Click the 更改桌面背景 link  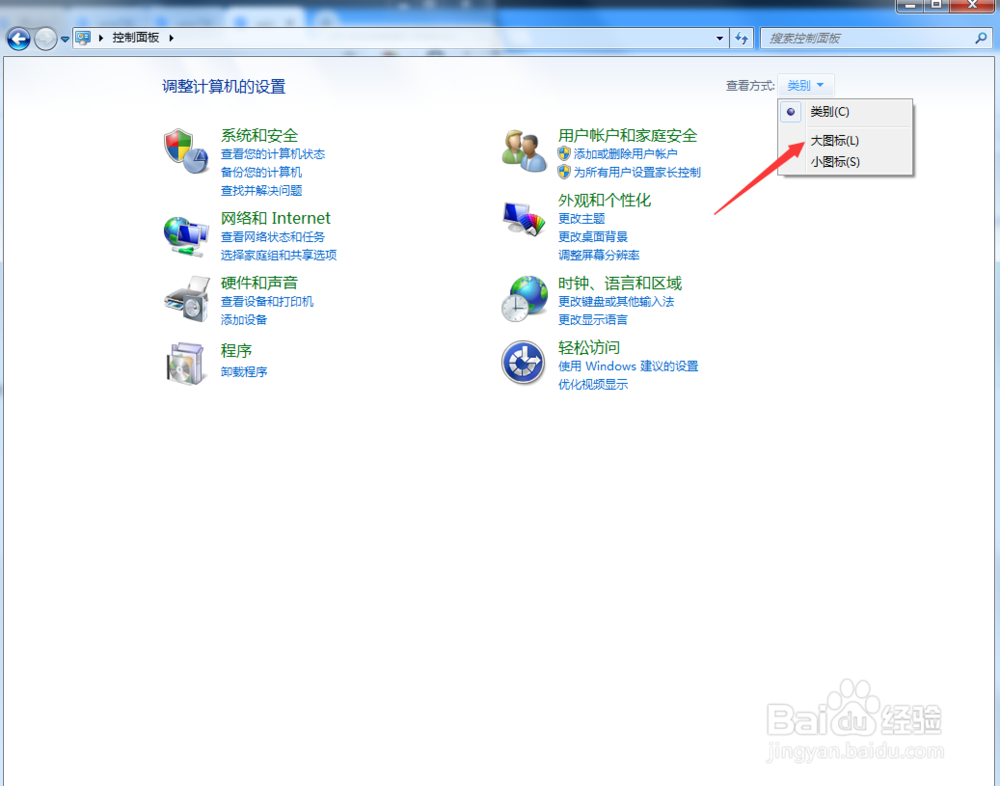pyautogui.click(x=594, y=237)
